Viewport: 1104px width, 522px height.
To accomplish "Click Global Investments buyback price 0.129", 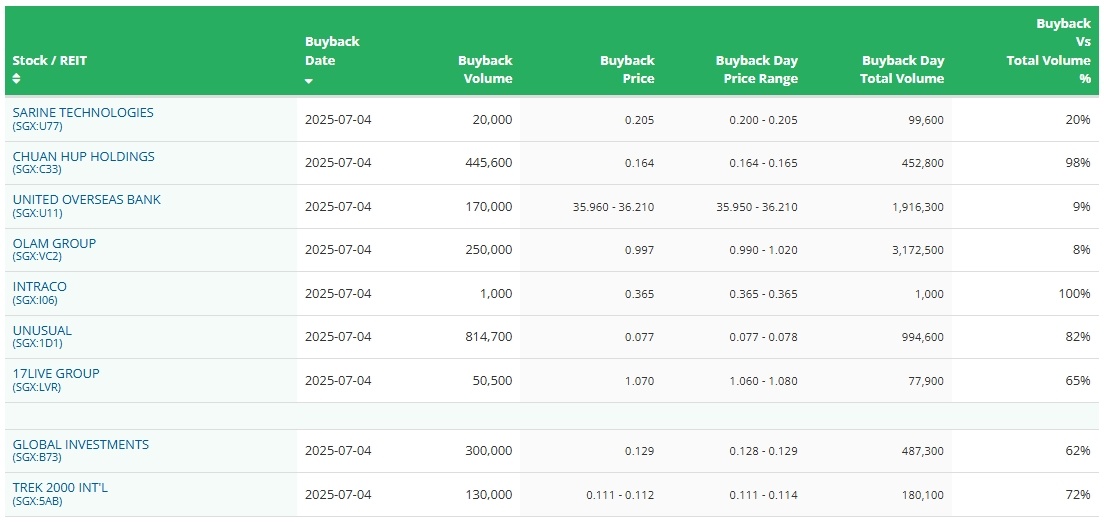I will click(x=640, y=452).
